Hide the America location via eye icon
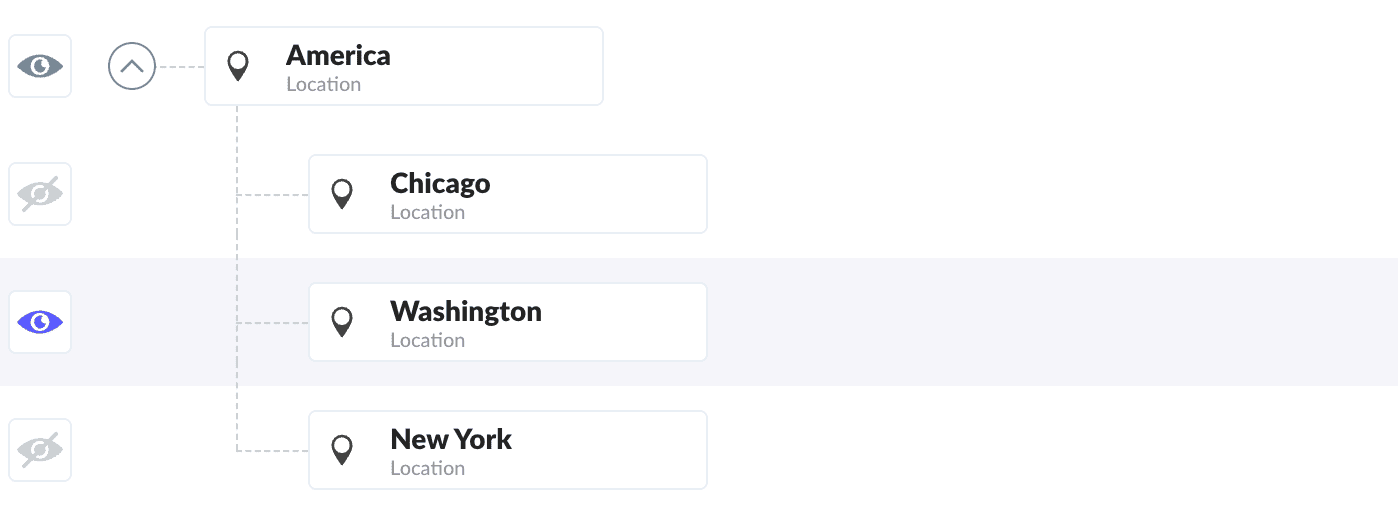This screenshot has width=1398, height=522. tap(40, 66)
